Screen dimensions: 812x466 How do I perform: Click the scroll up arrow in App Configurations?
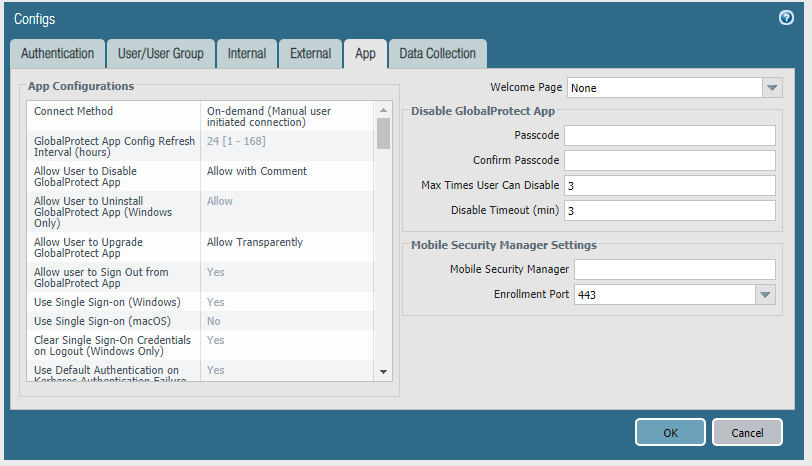383,110
